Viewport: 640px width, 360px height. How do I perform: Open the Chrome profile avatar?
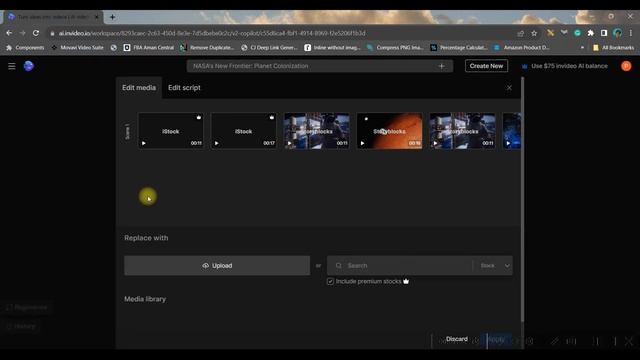[618, 33]
